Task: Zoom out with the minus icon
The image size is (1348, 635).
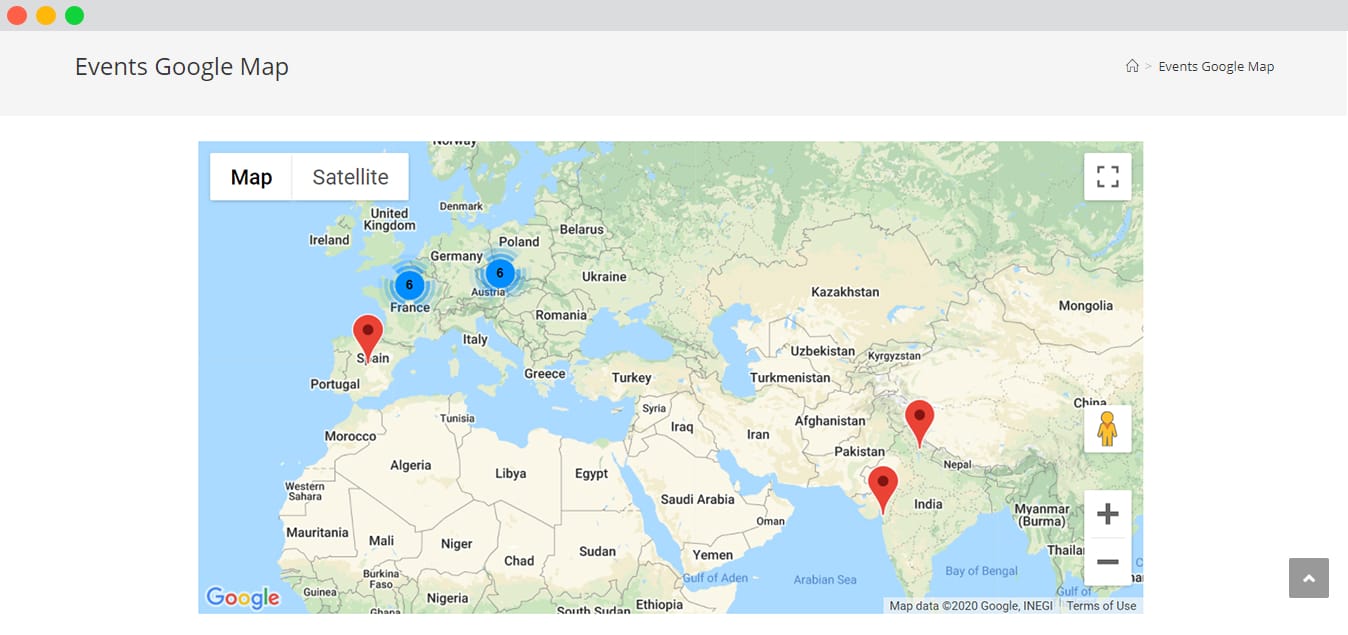Action: tap(1107, 562)
